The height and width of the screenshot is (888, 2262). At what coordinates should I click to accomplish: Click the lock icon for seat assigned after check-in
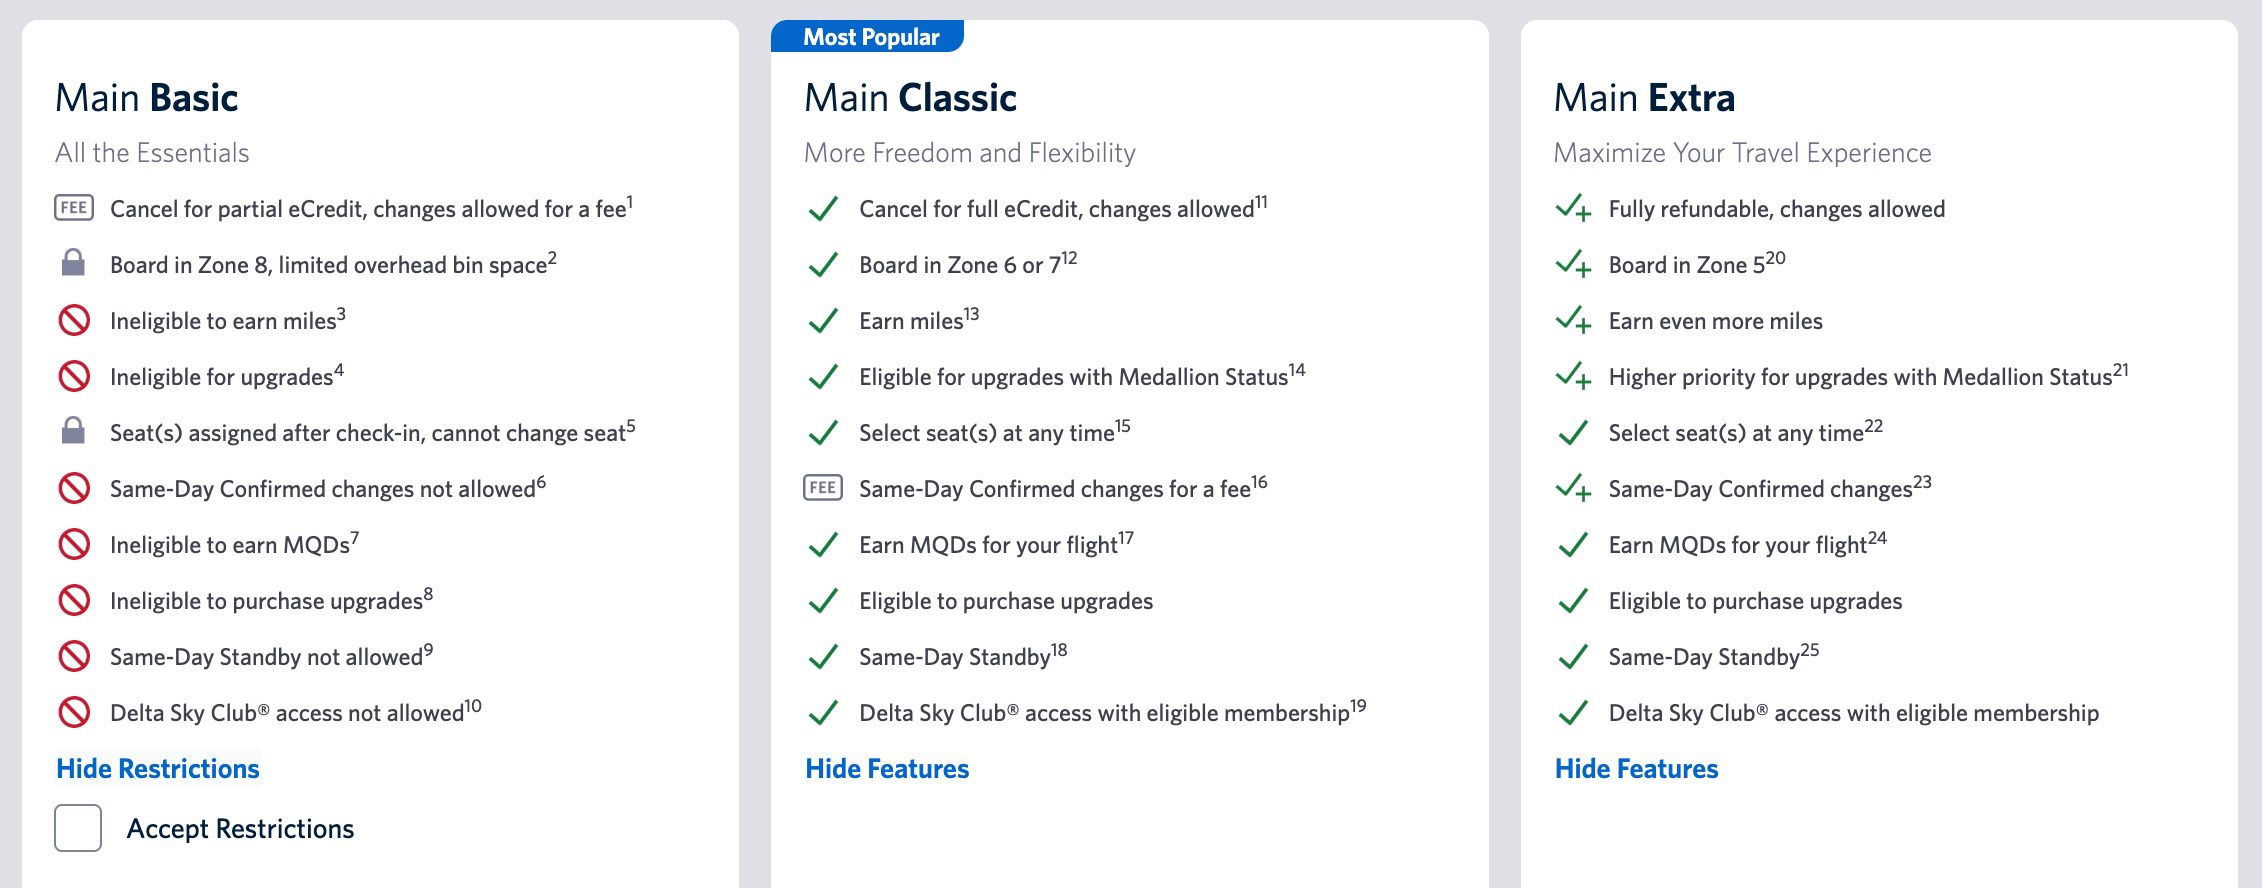pyautogui.click(x=75, y=432)
